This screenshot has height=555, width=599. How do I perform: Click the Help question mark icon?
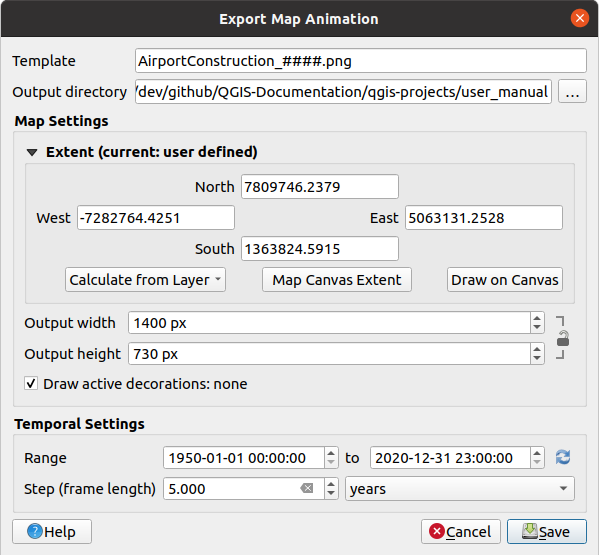coord(35,531)
